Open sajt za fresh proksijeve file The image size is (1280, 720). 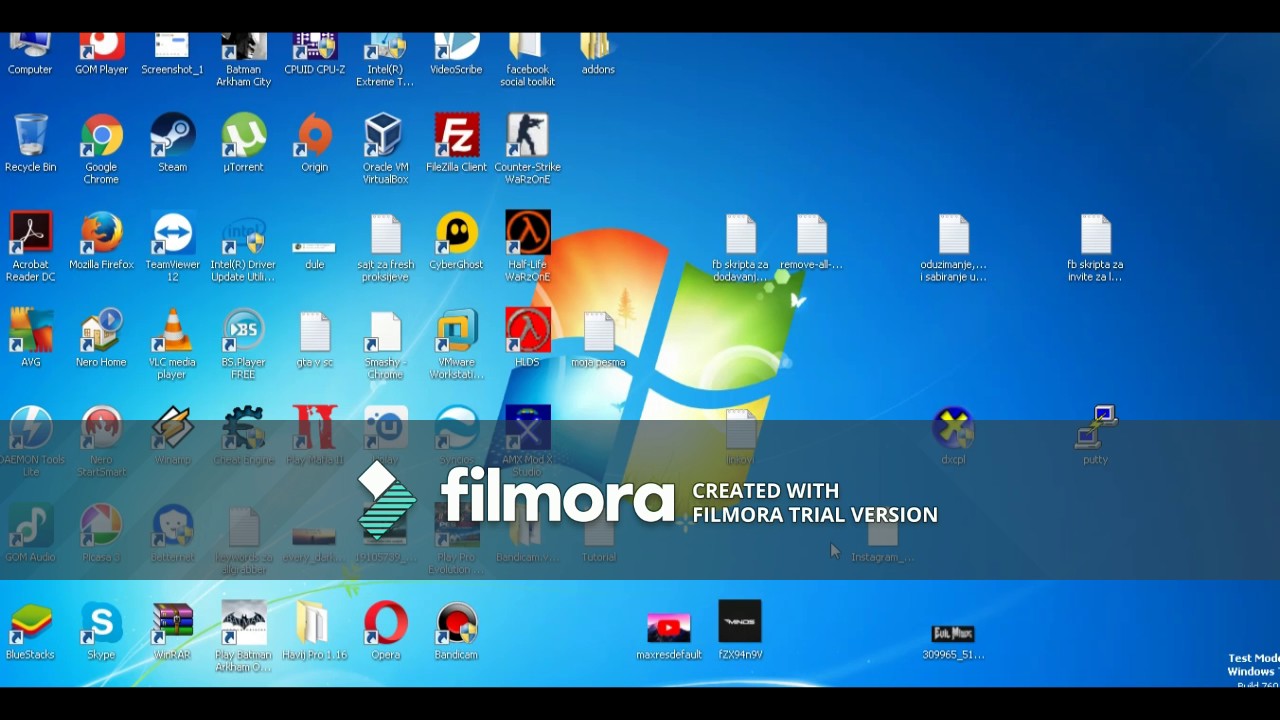pos(385,234)
